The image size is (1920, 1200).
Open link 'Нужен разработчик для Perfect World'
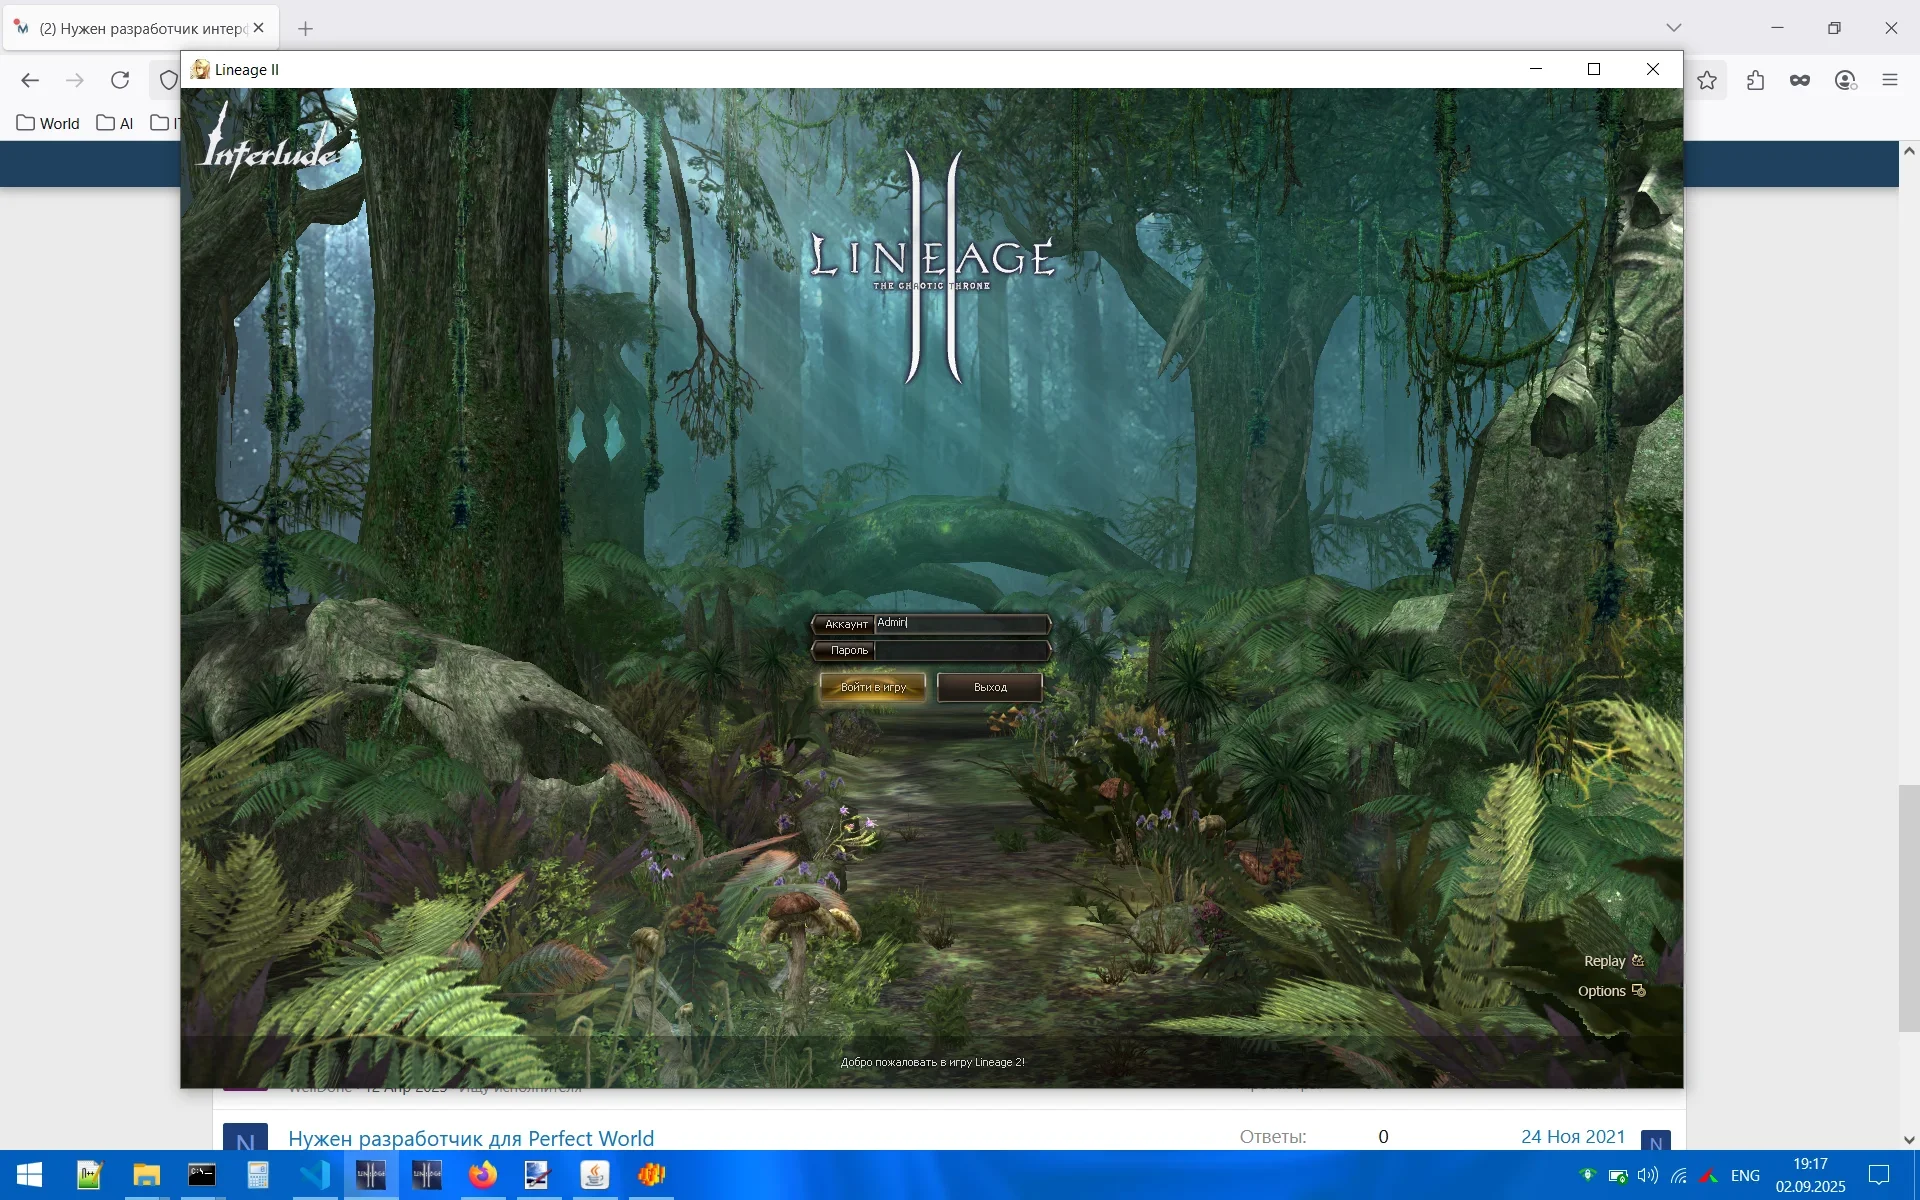pyautogui.click(x=471, y=1138)
